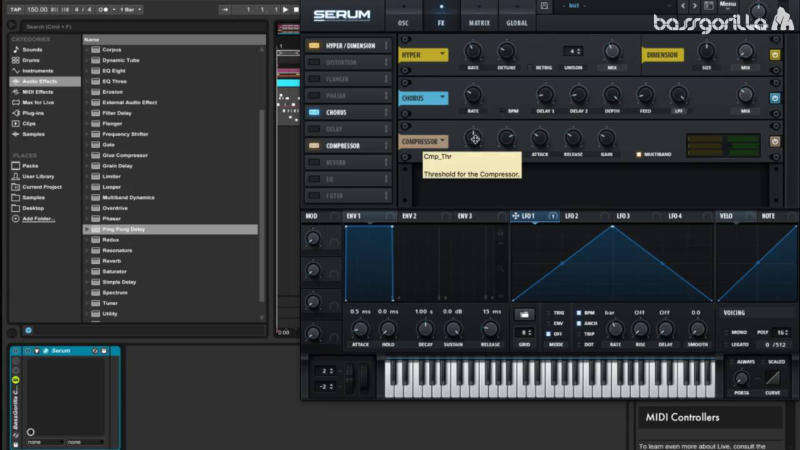Go to next Serum preset arrow
This screenshot has height=450, width=800.
point(694,6)
